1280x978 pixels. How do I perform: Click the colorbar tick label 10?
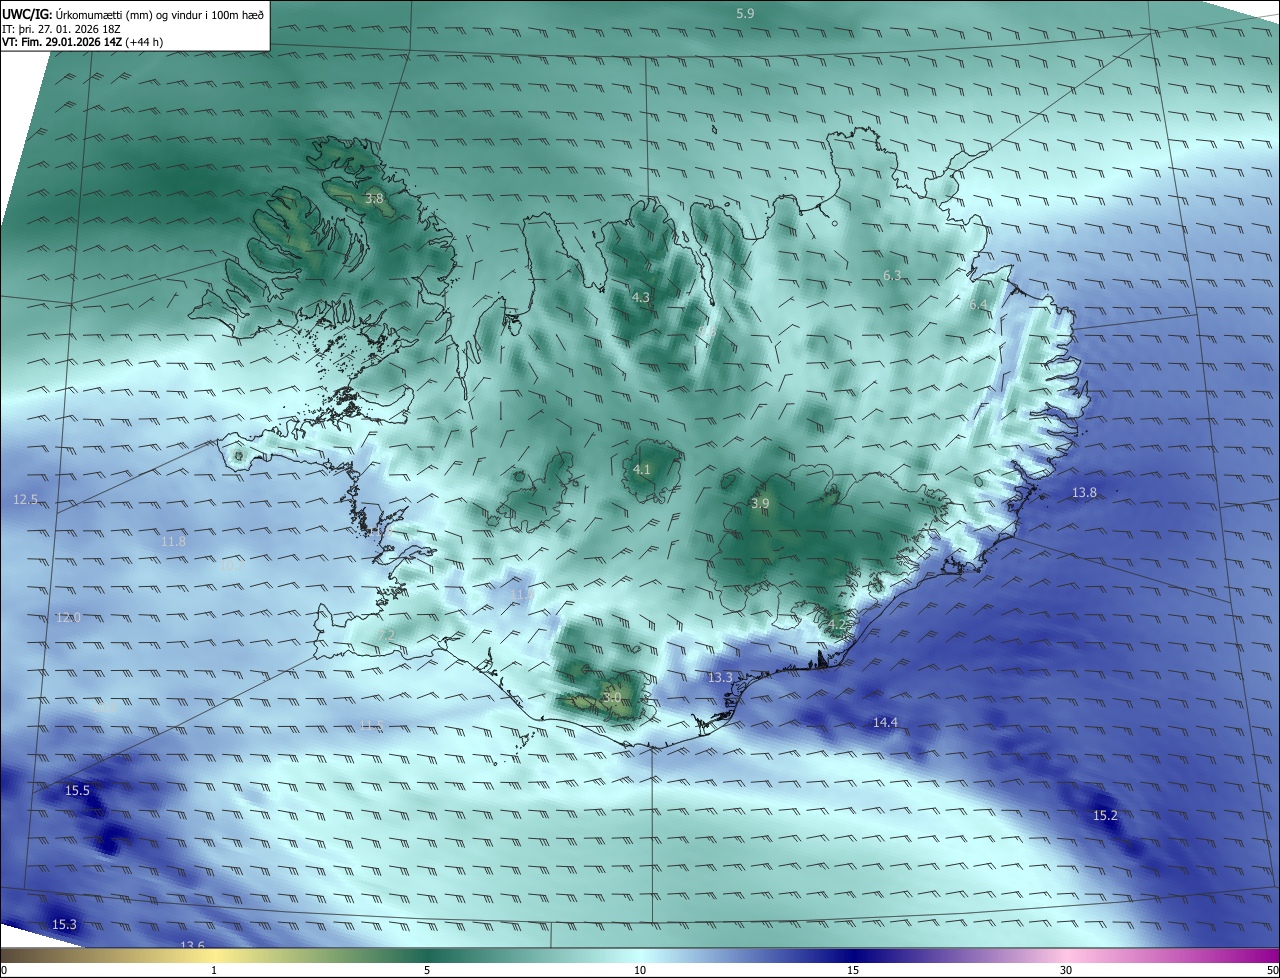pyautogui.click(x=640, y=970)
